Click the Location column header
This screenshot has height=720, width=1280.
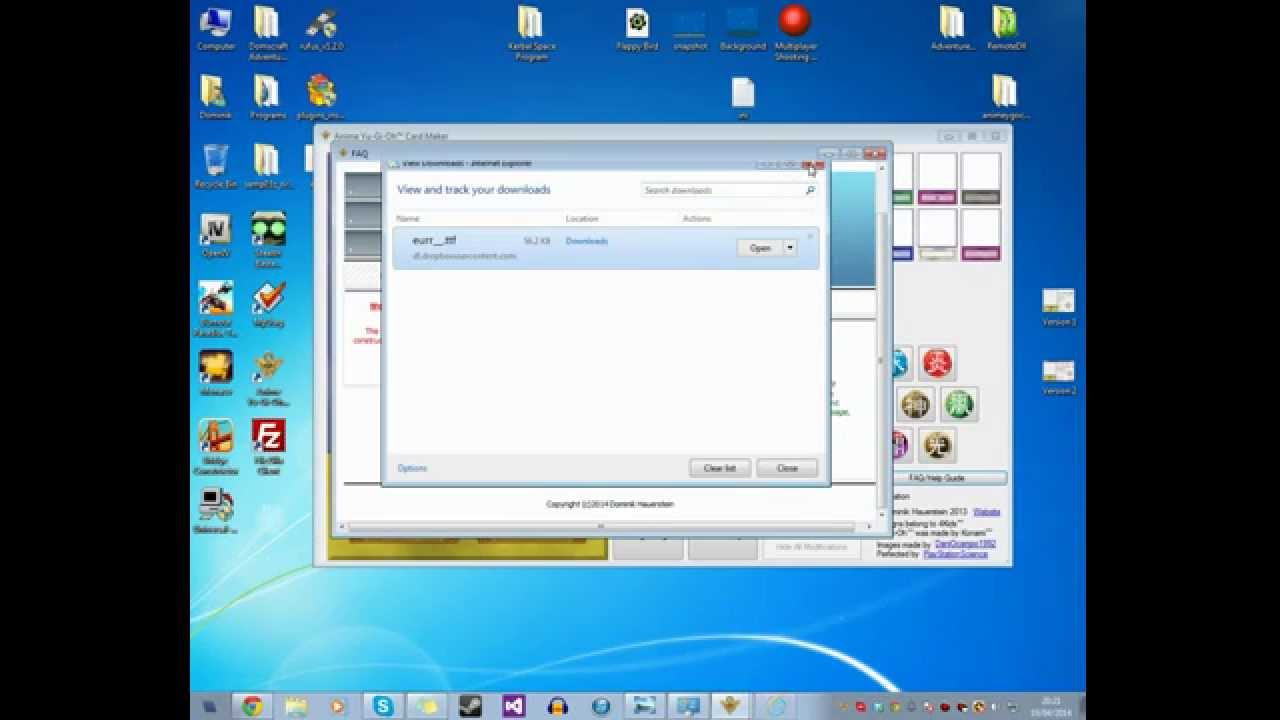582,218
